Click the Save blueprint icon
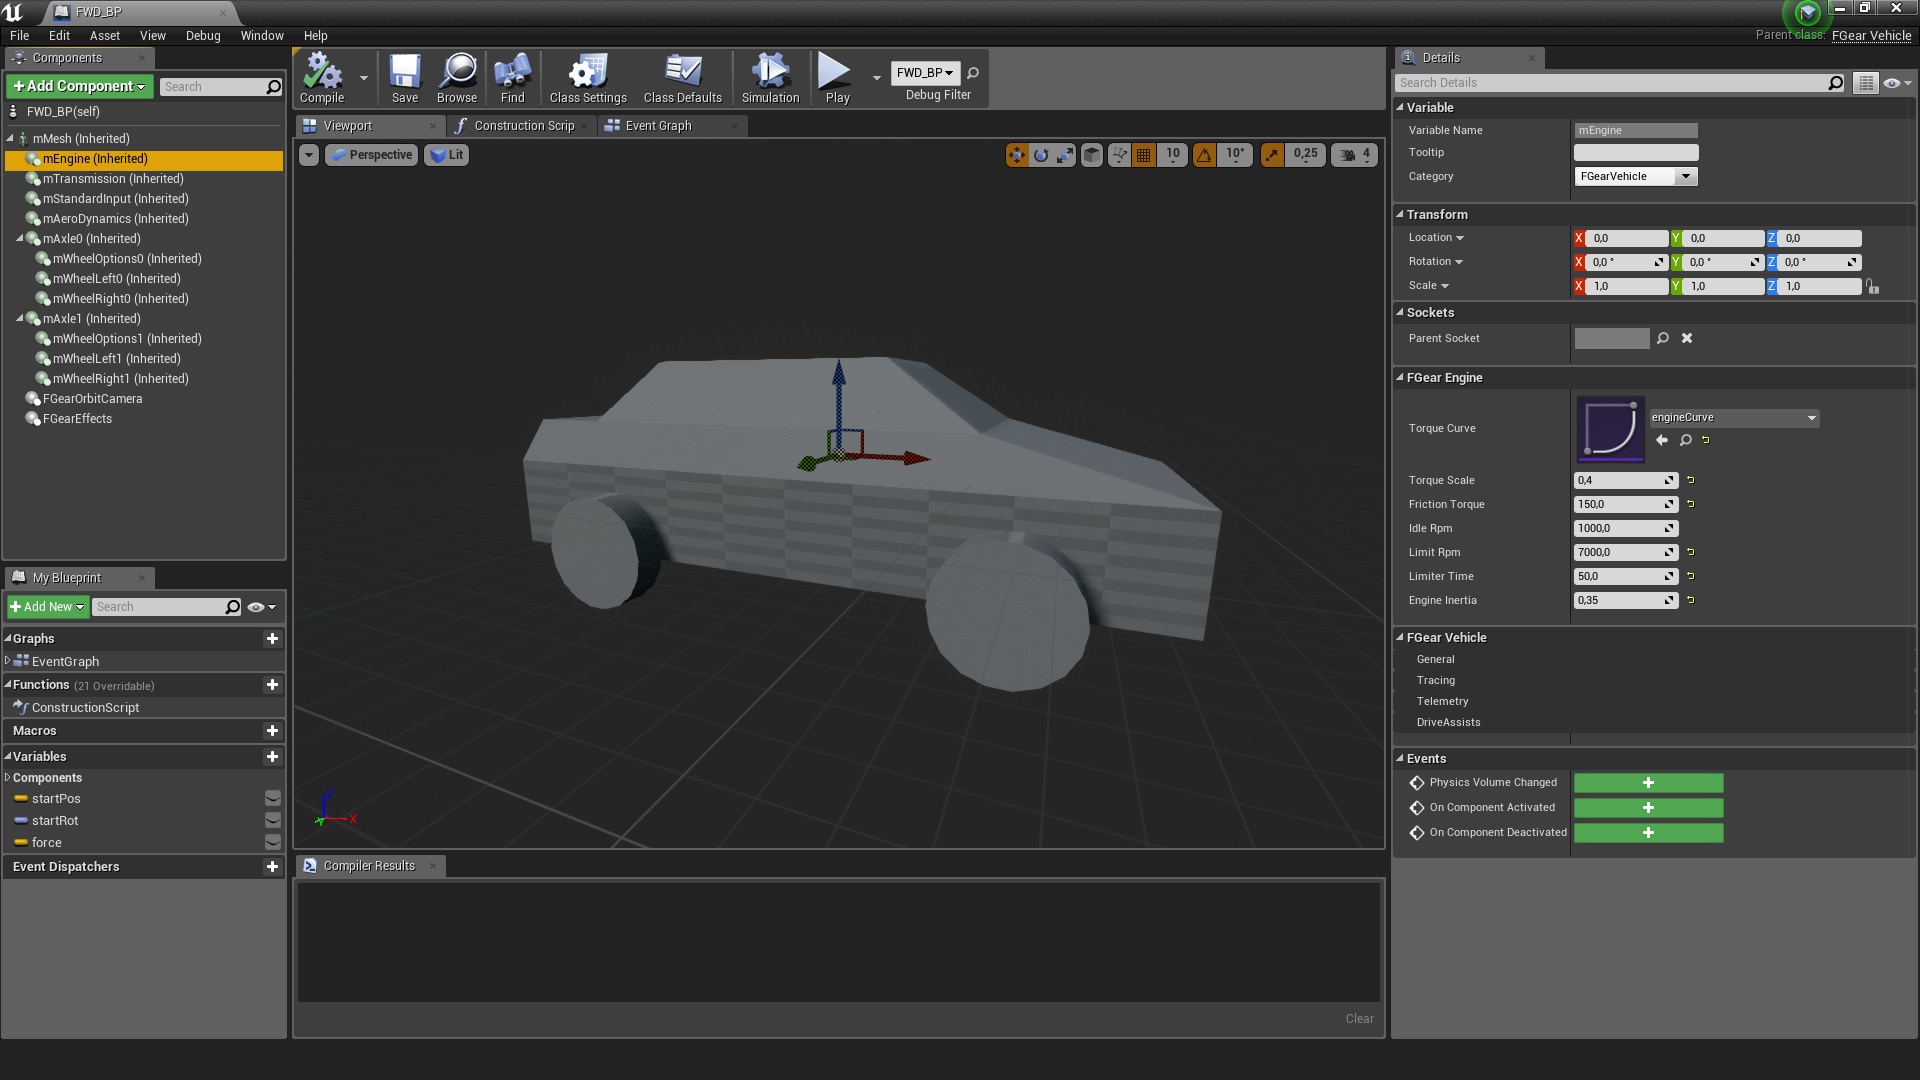Image resolution: width=1920 pixels, height=1080 pixels. click(404, 73)
